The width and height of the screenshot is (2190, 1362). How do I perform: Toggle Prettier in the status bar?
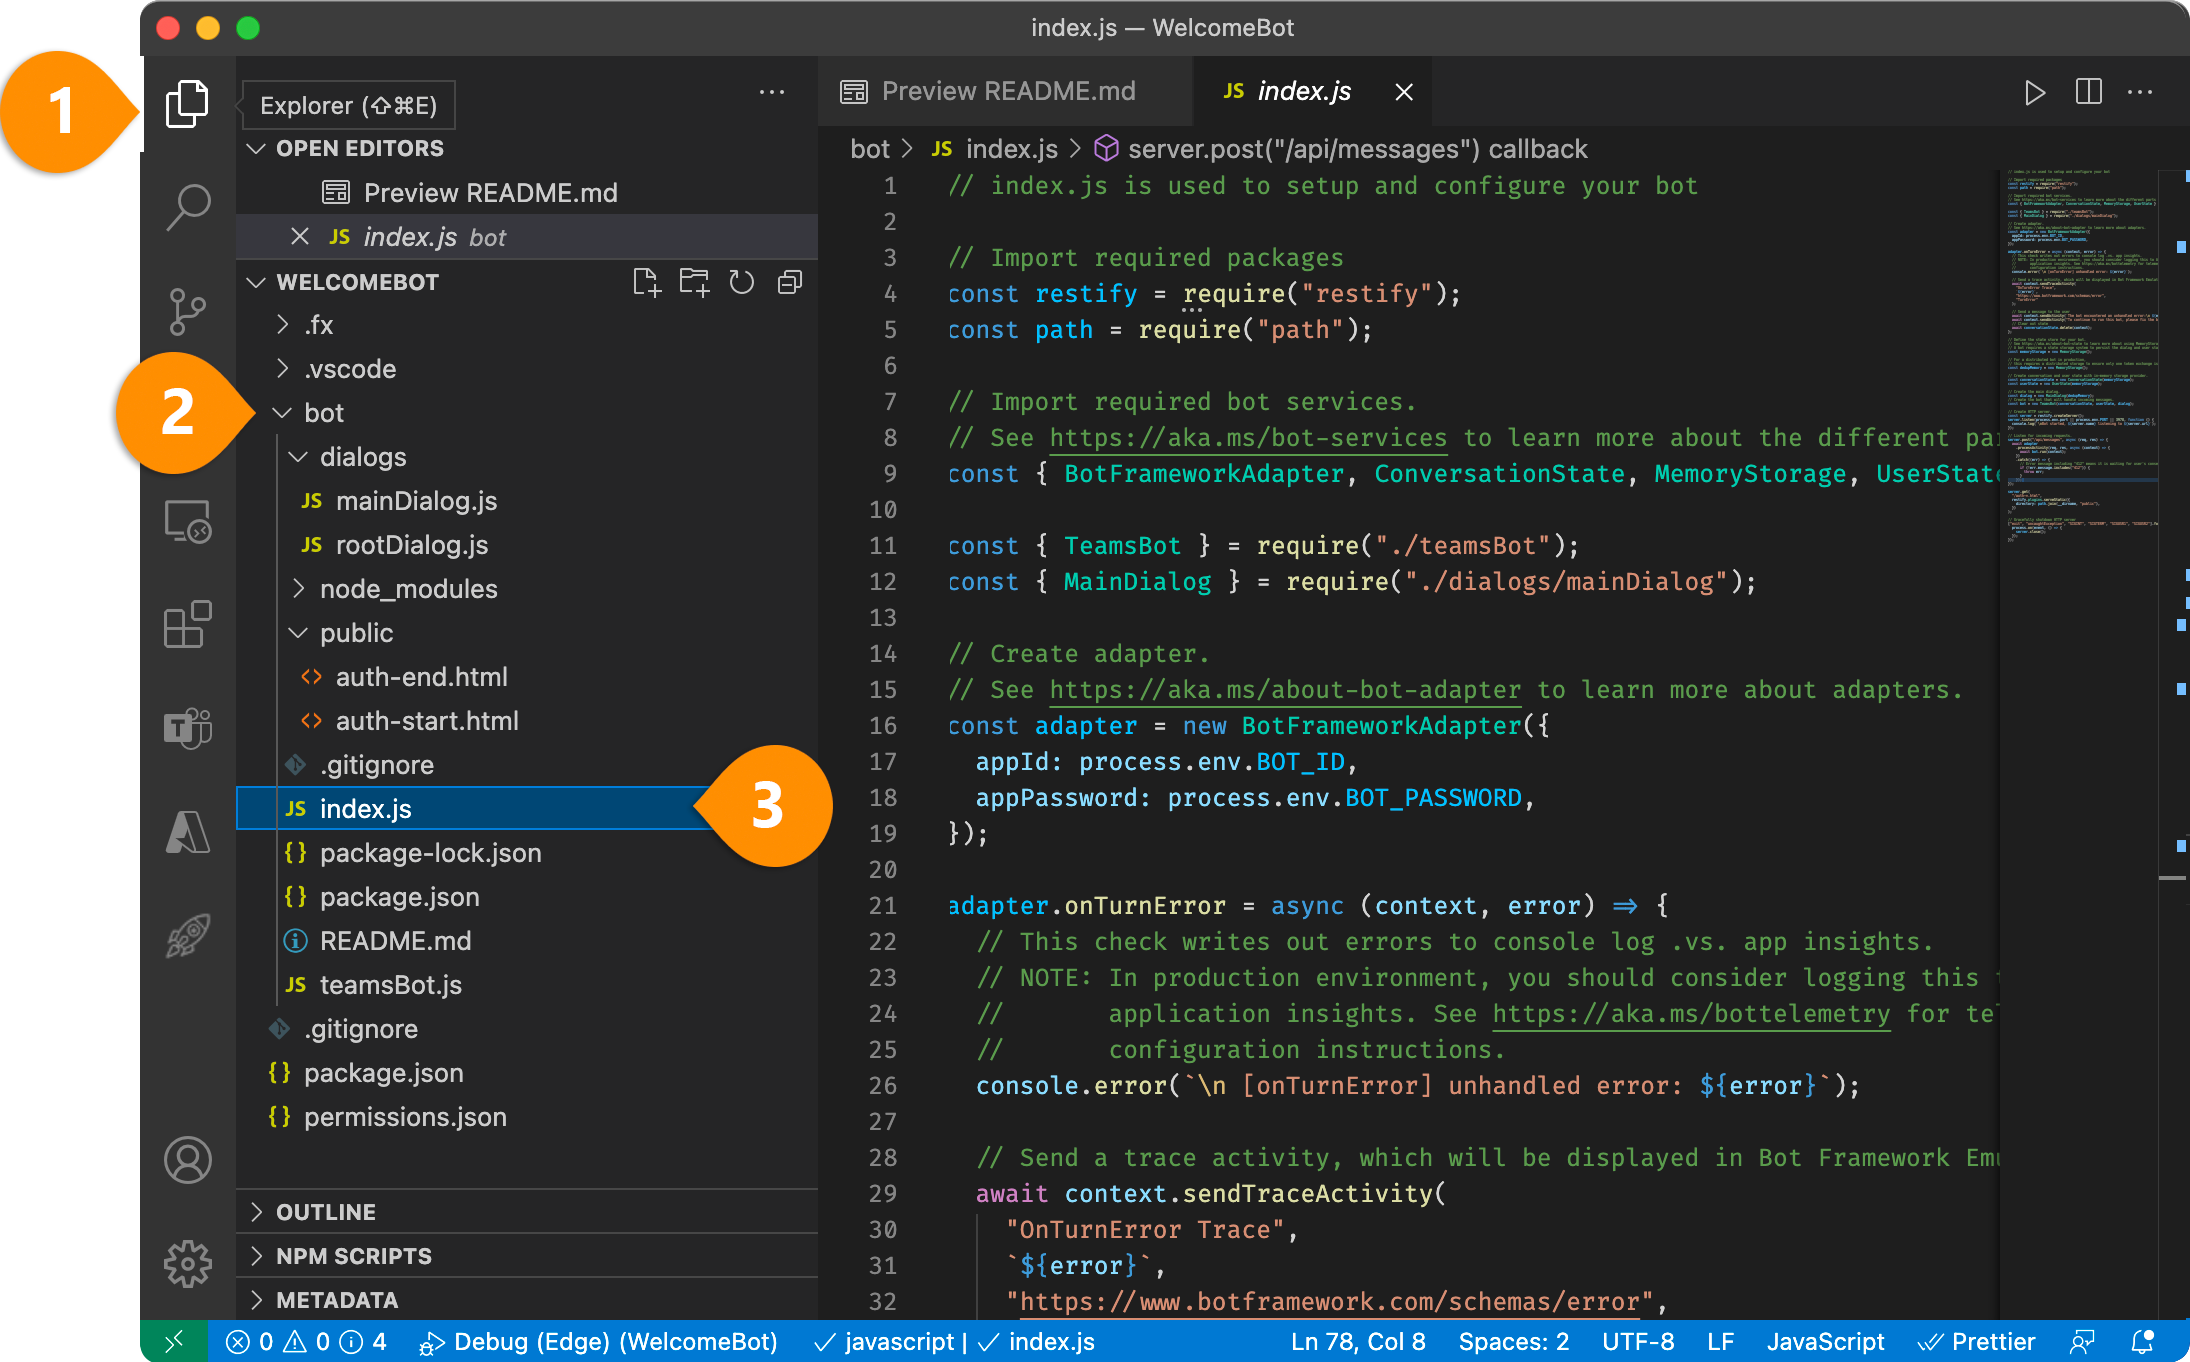(1977, 1342)
